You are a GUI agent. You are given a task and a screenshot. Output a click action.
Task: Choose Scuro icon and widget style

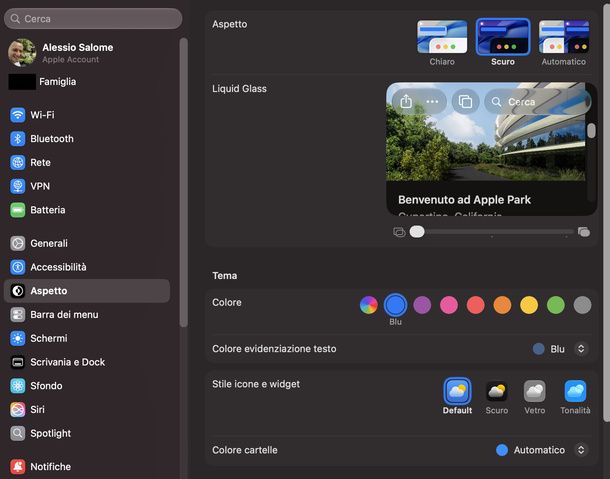497,396
